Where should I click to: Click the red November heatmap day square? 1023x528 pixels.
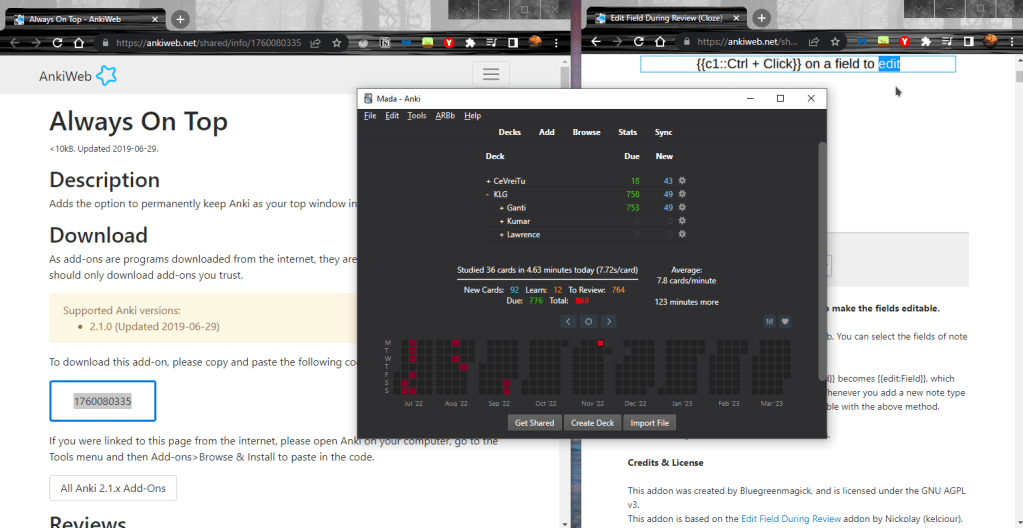tap(600, 344)
